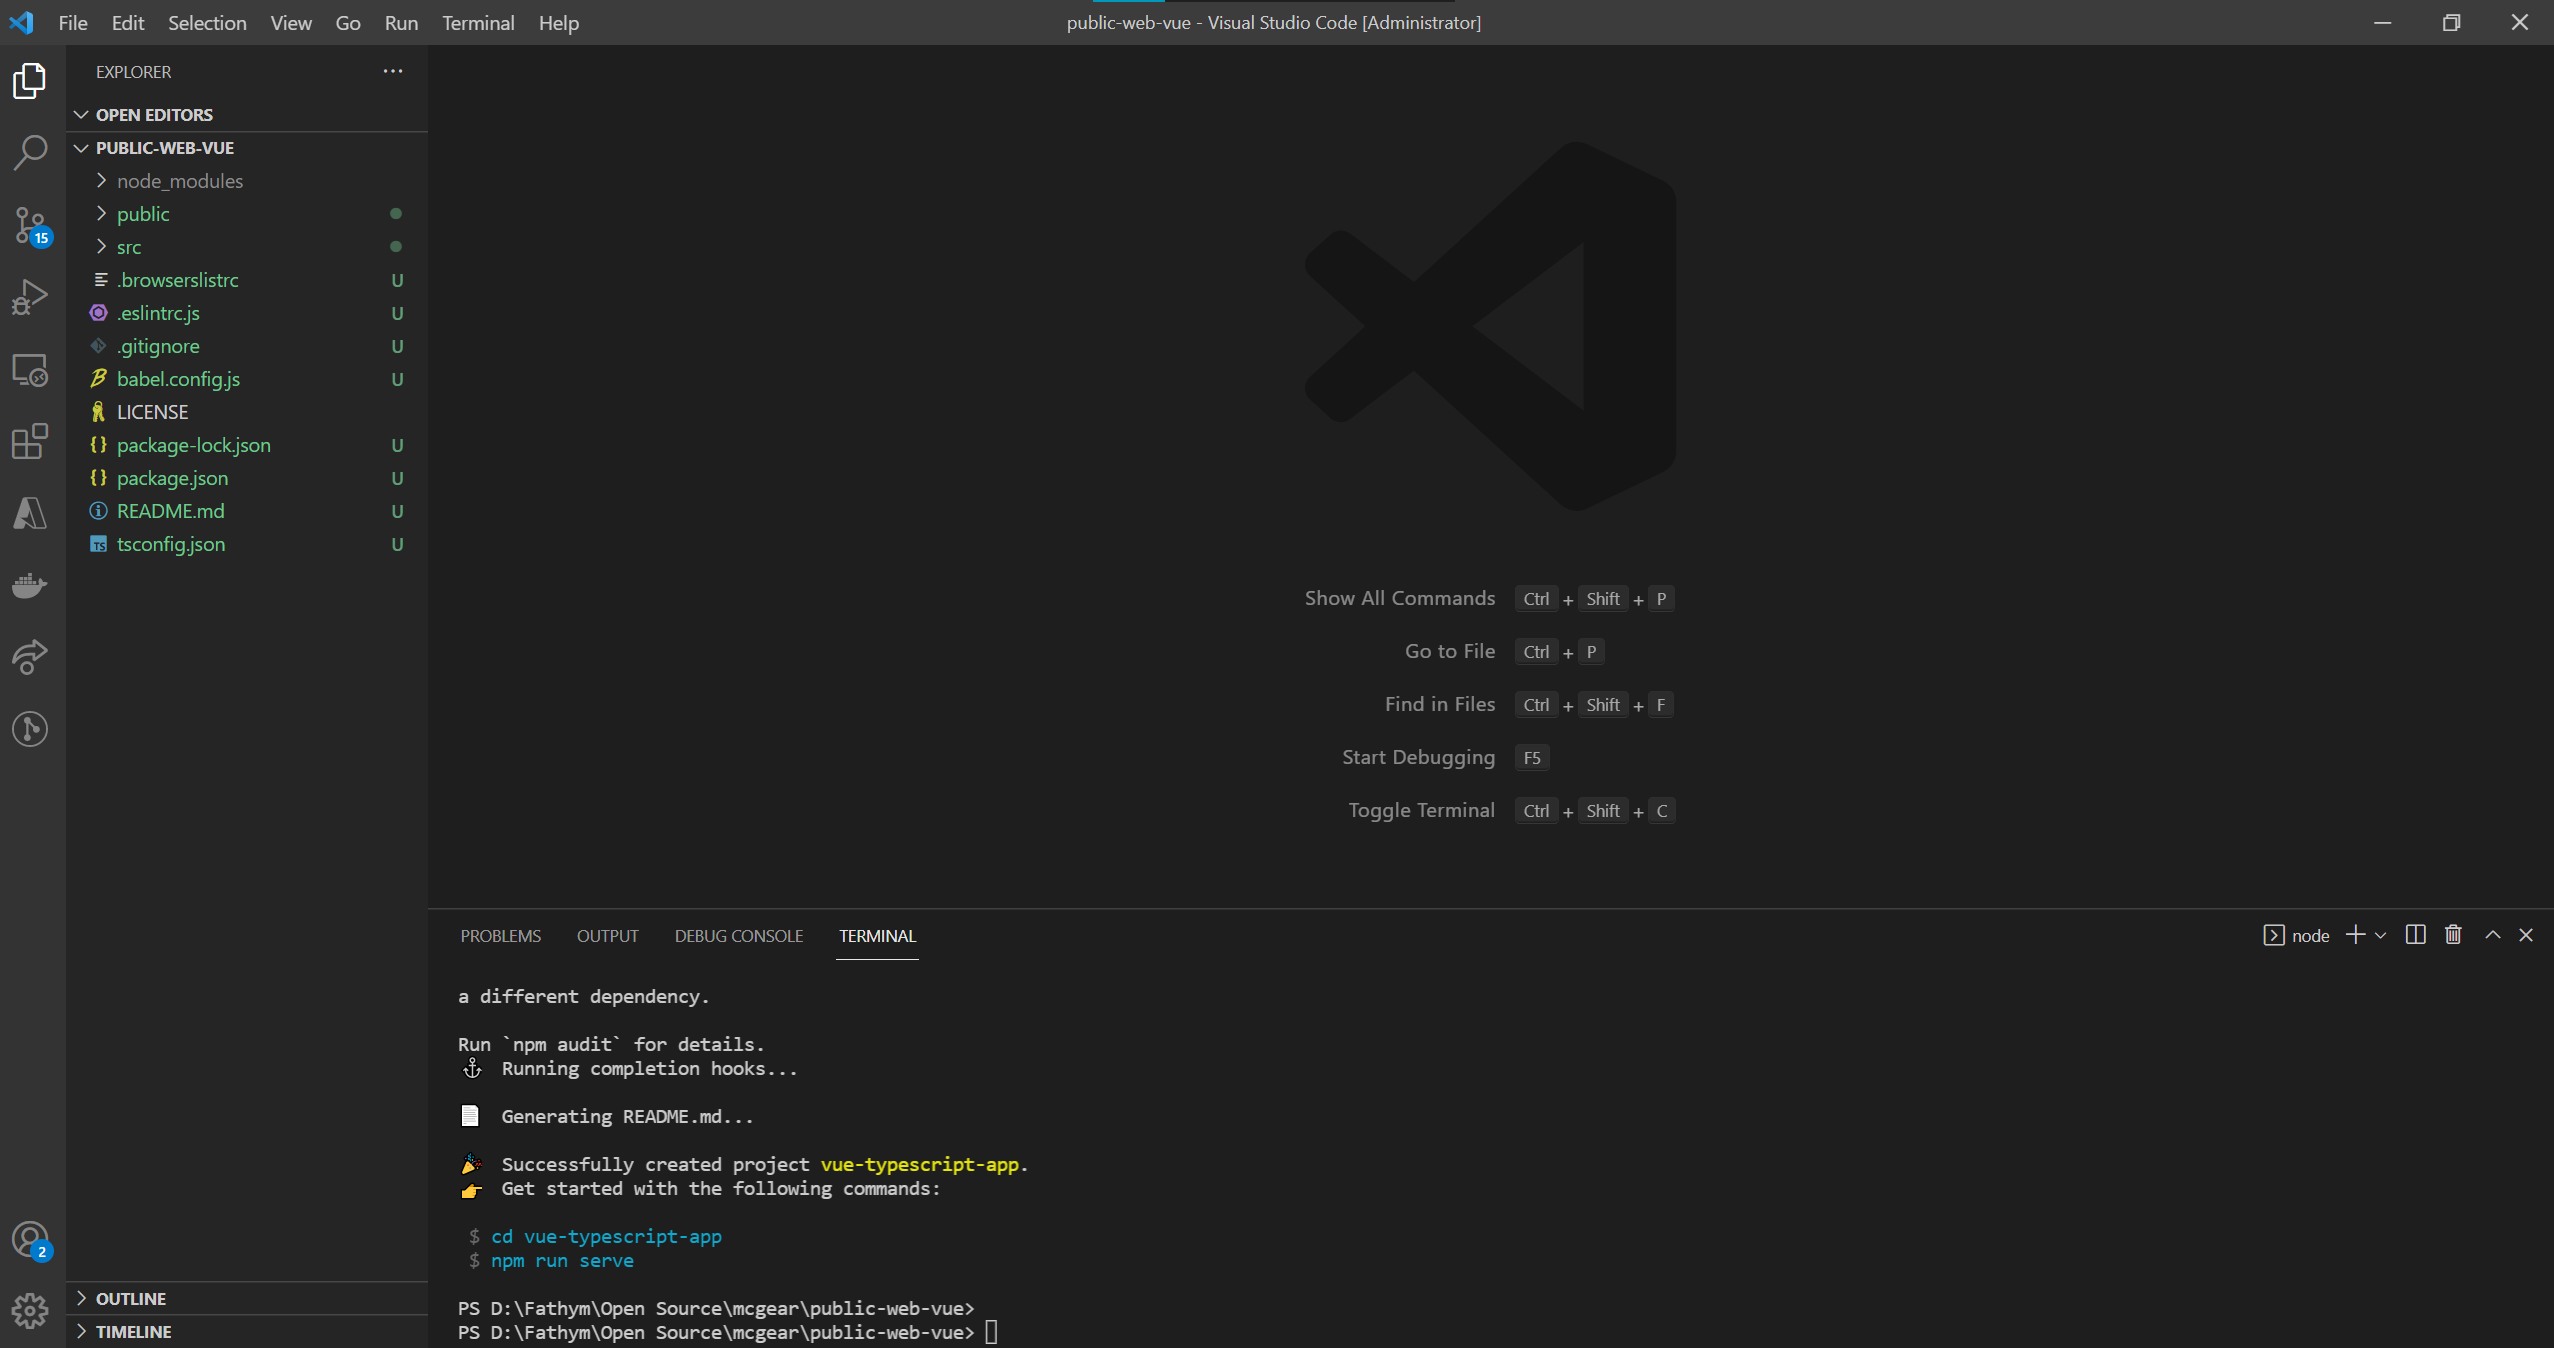
Task: Click the 'npm run serve' terminal text
Action: coord(562,1261)
